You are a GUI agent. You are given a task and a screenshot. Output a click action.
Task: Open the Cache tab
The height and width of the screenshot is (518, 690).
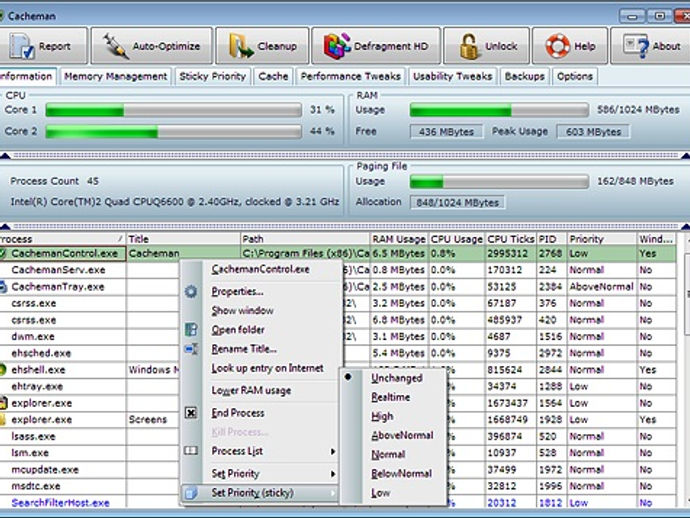coord(273,77)
